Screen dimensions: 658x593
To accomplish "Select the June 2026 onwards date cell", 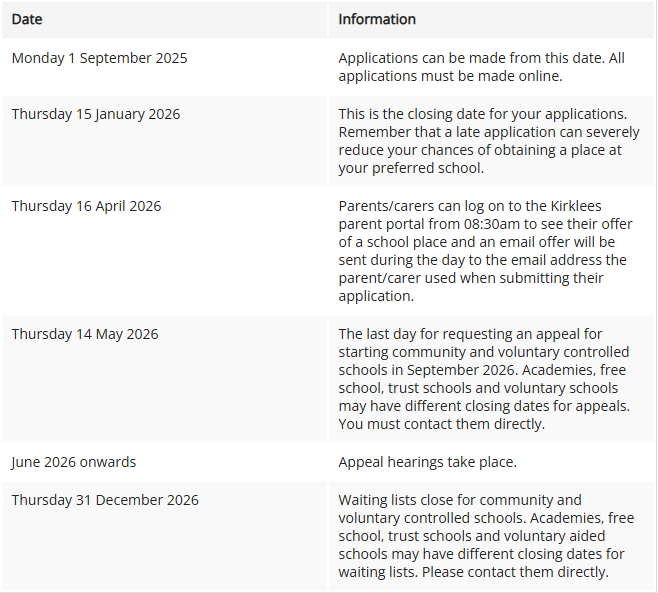I will (164, 462).
